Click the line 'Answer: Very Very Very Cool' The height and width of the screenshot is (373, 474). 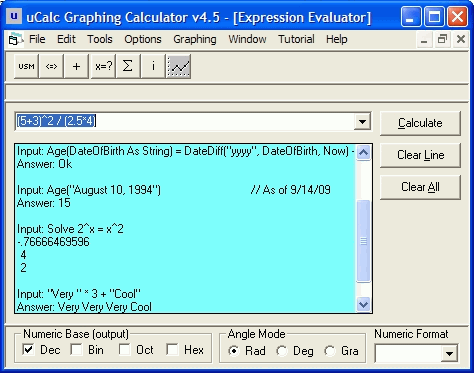pos(84,307)
